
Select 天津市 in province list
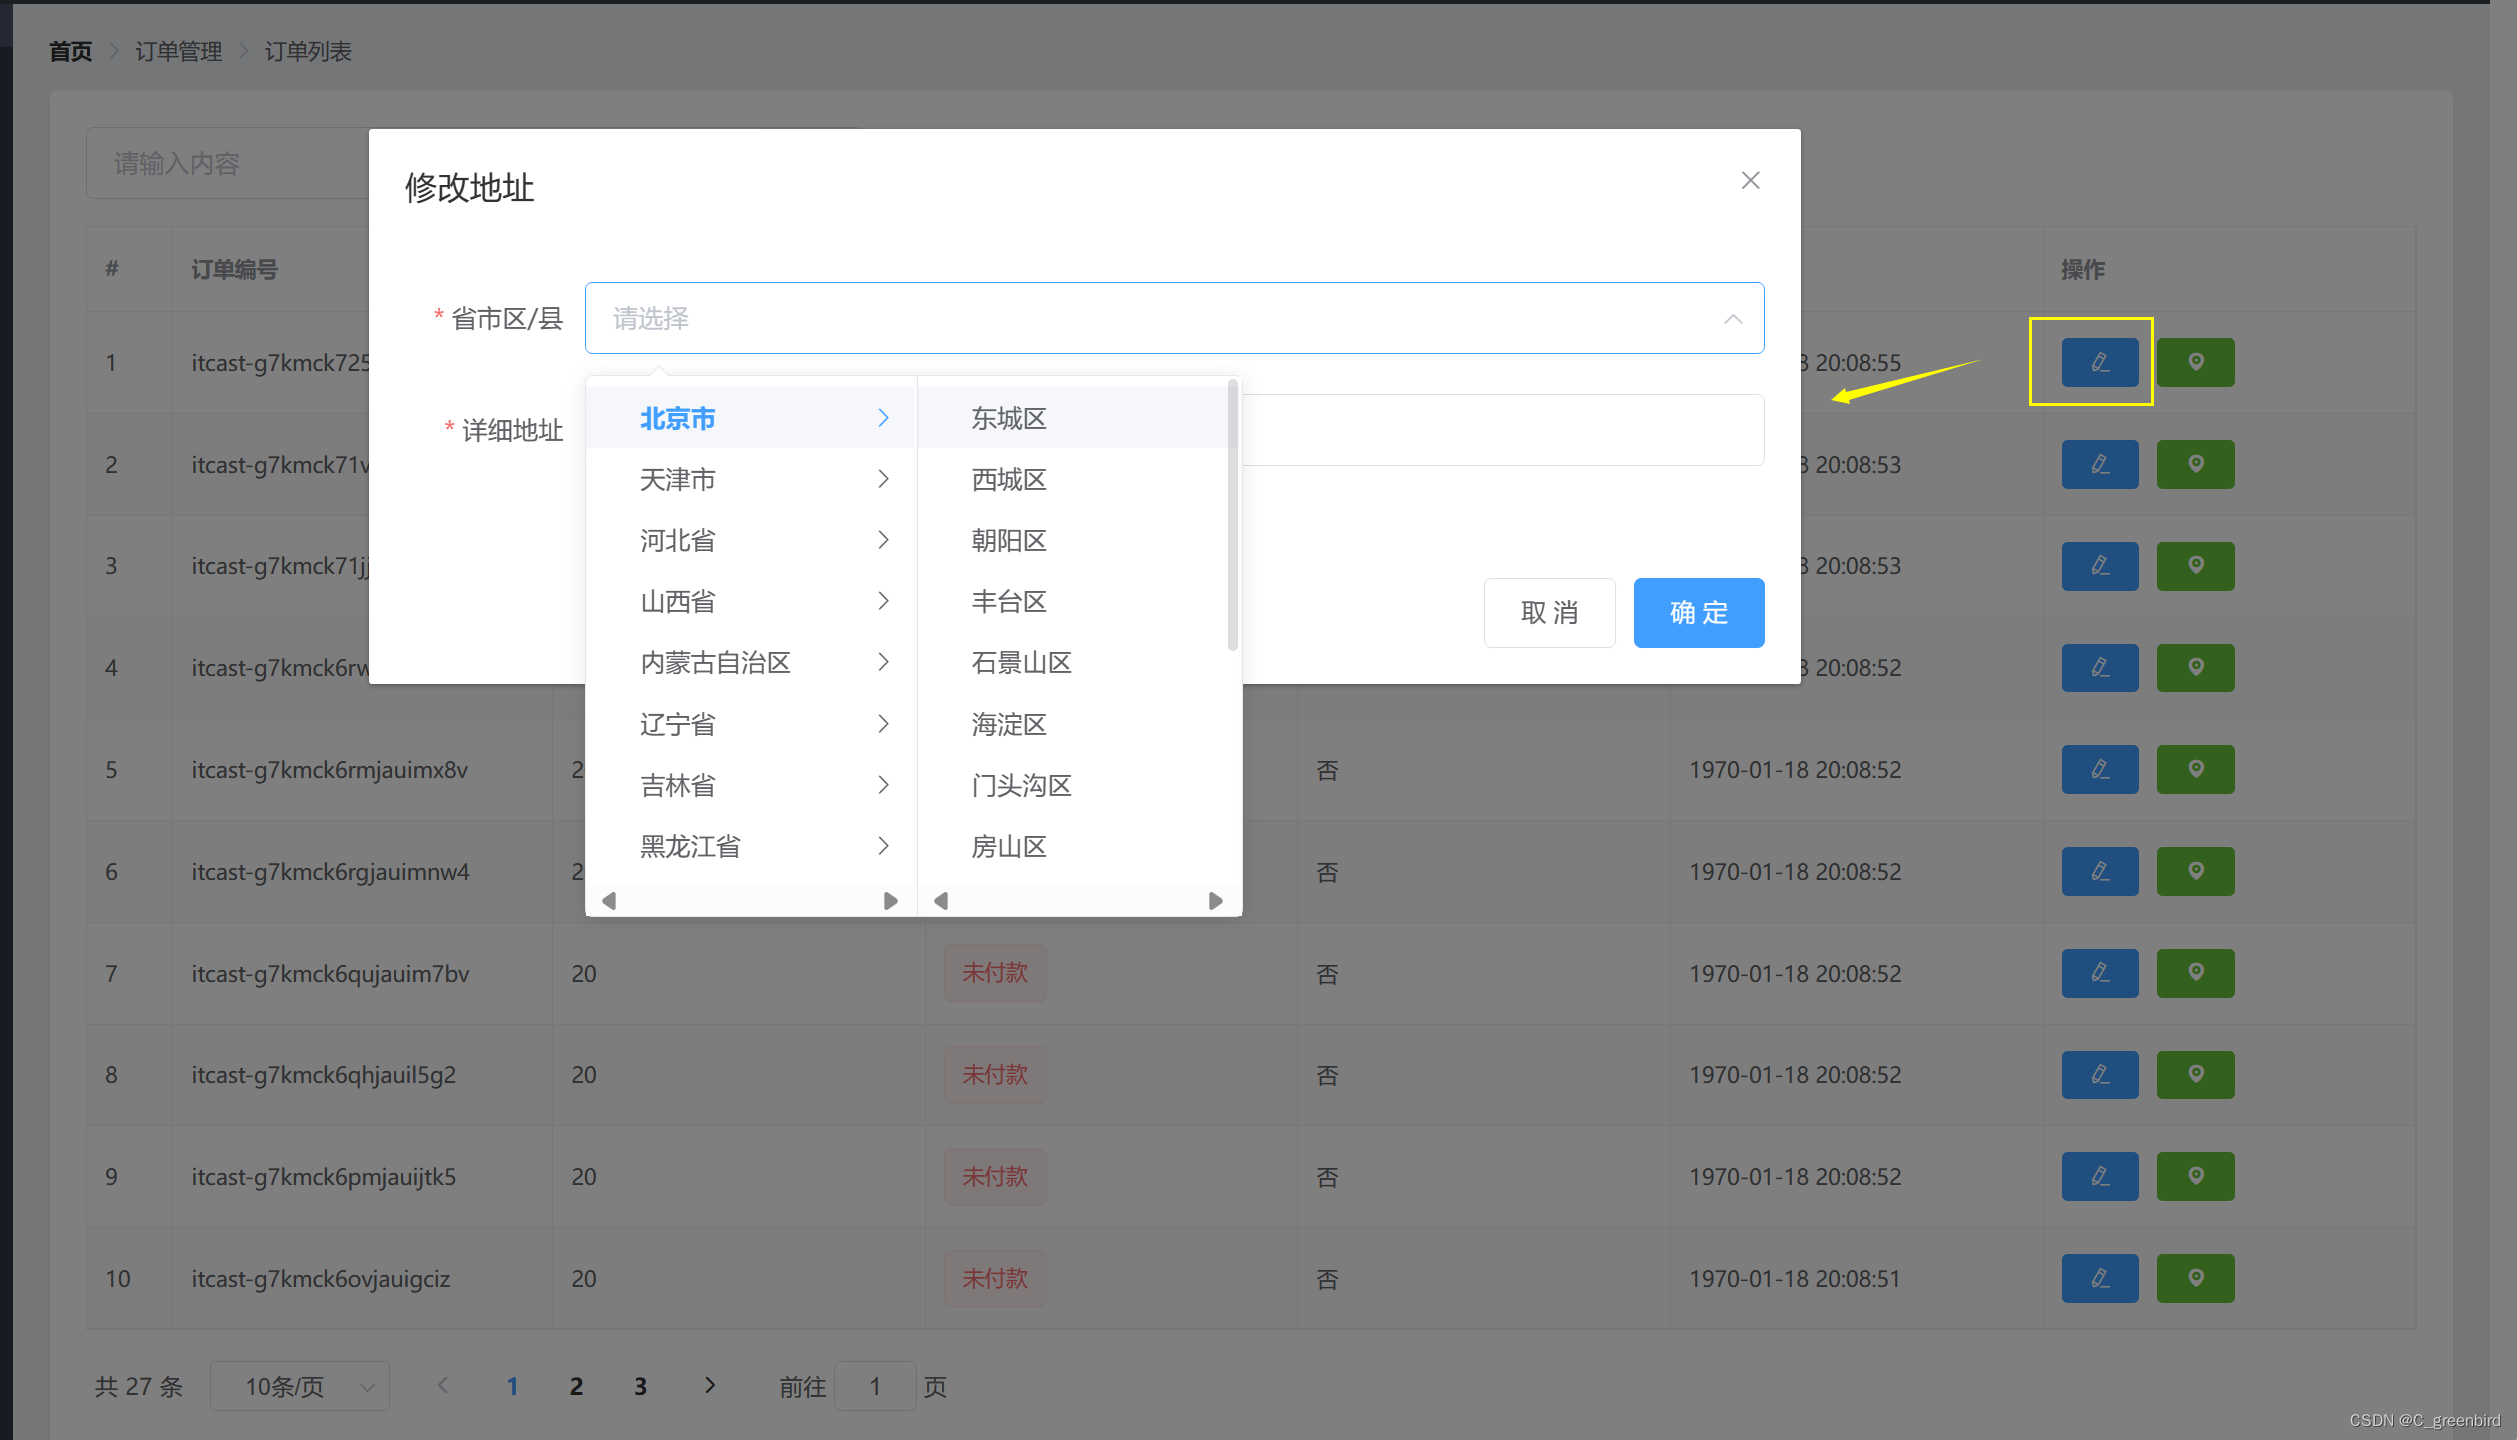[x=751, y=479]
